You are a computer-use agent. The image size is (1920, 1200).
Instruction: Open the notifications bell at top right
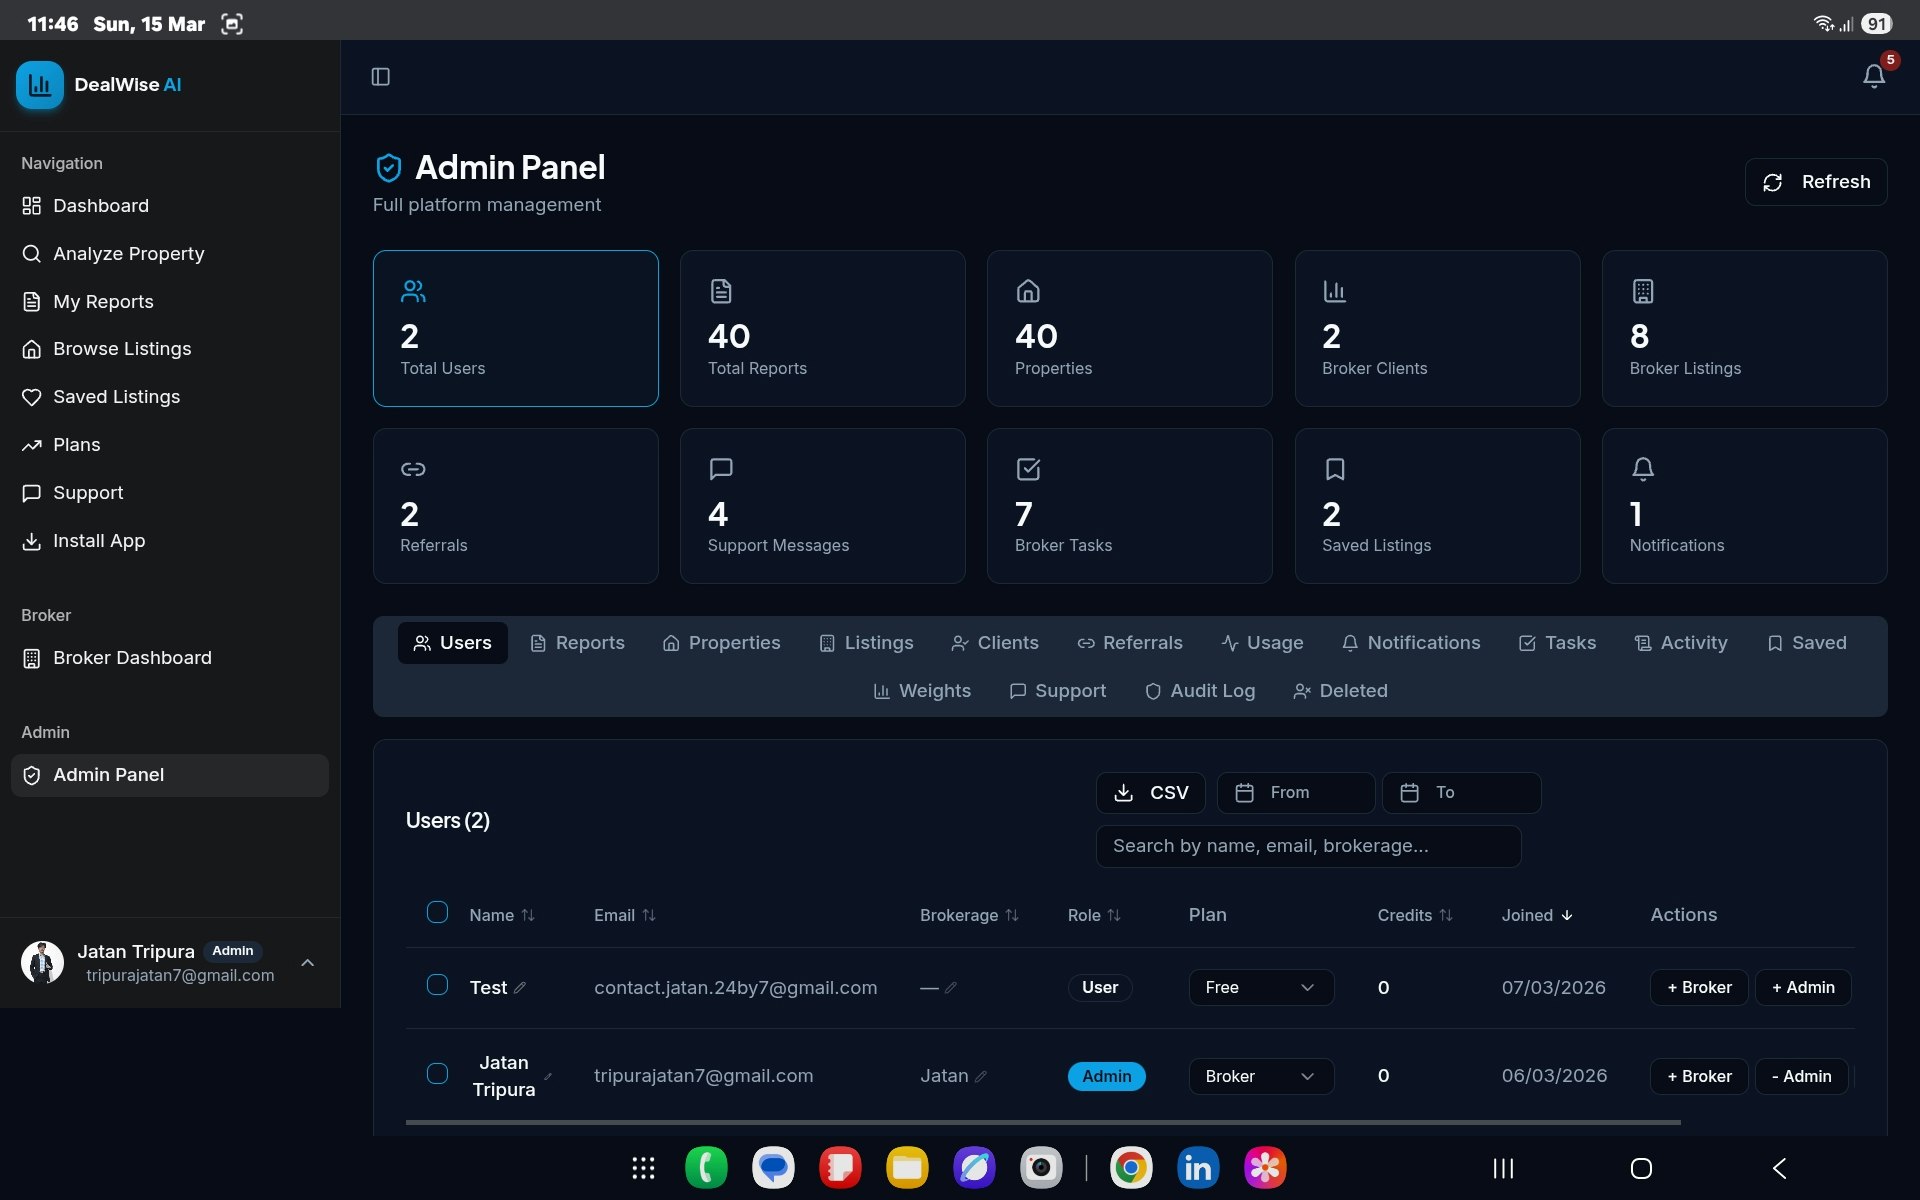tap(1872, 76)
